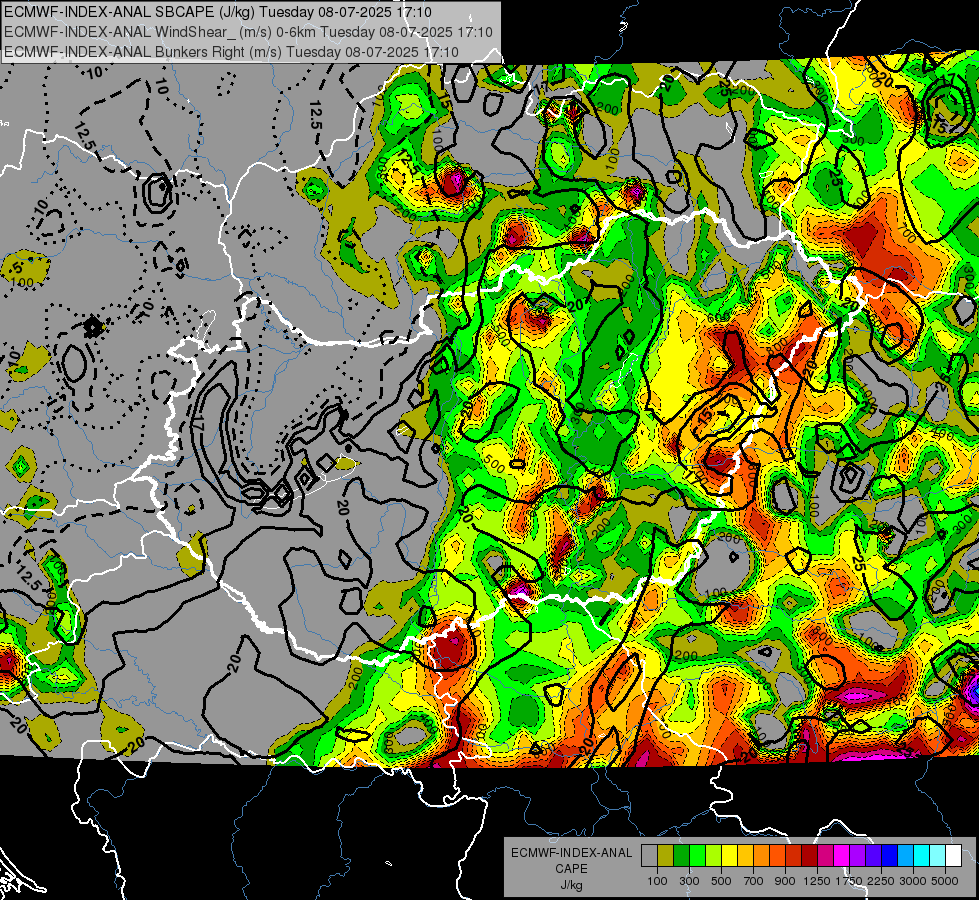This screenshot has height=900, width=979.
Task: Click the 100 value under the legend bar
Action: coord(657,881)
